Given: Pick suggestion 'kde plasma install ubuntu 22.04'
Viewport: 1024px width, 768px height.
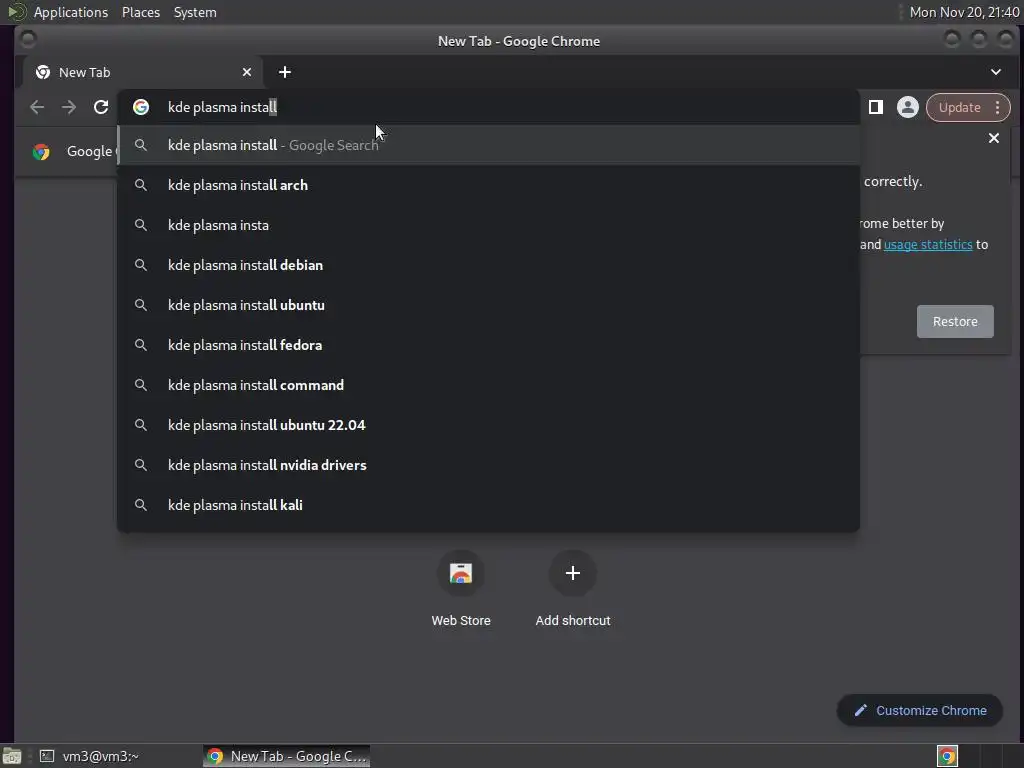Looking at the screenshot, I should [x=488, y=425].
